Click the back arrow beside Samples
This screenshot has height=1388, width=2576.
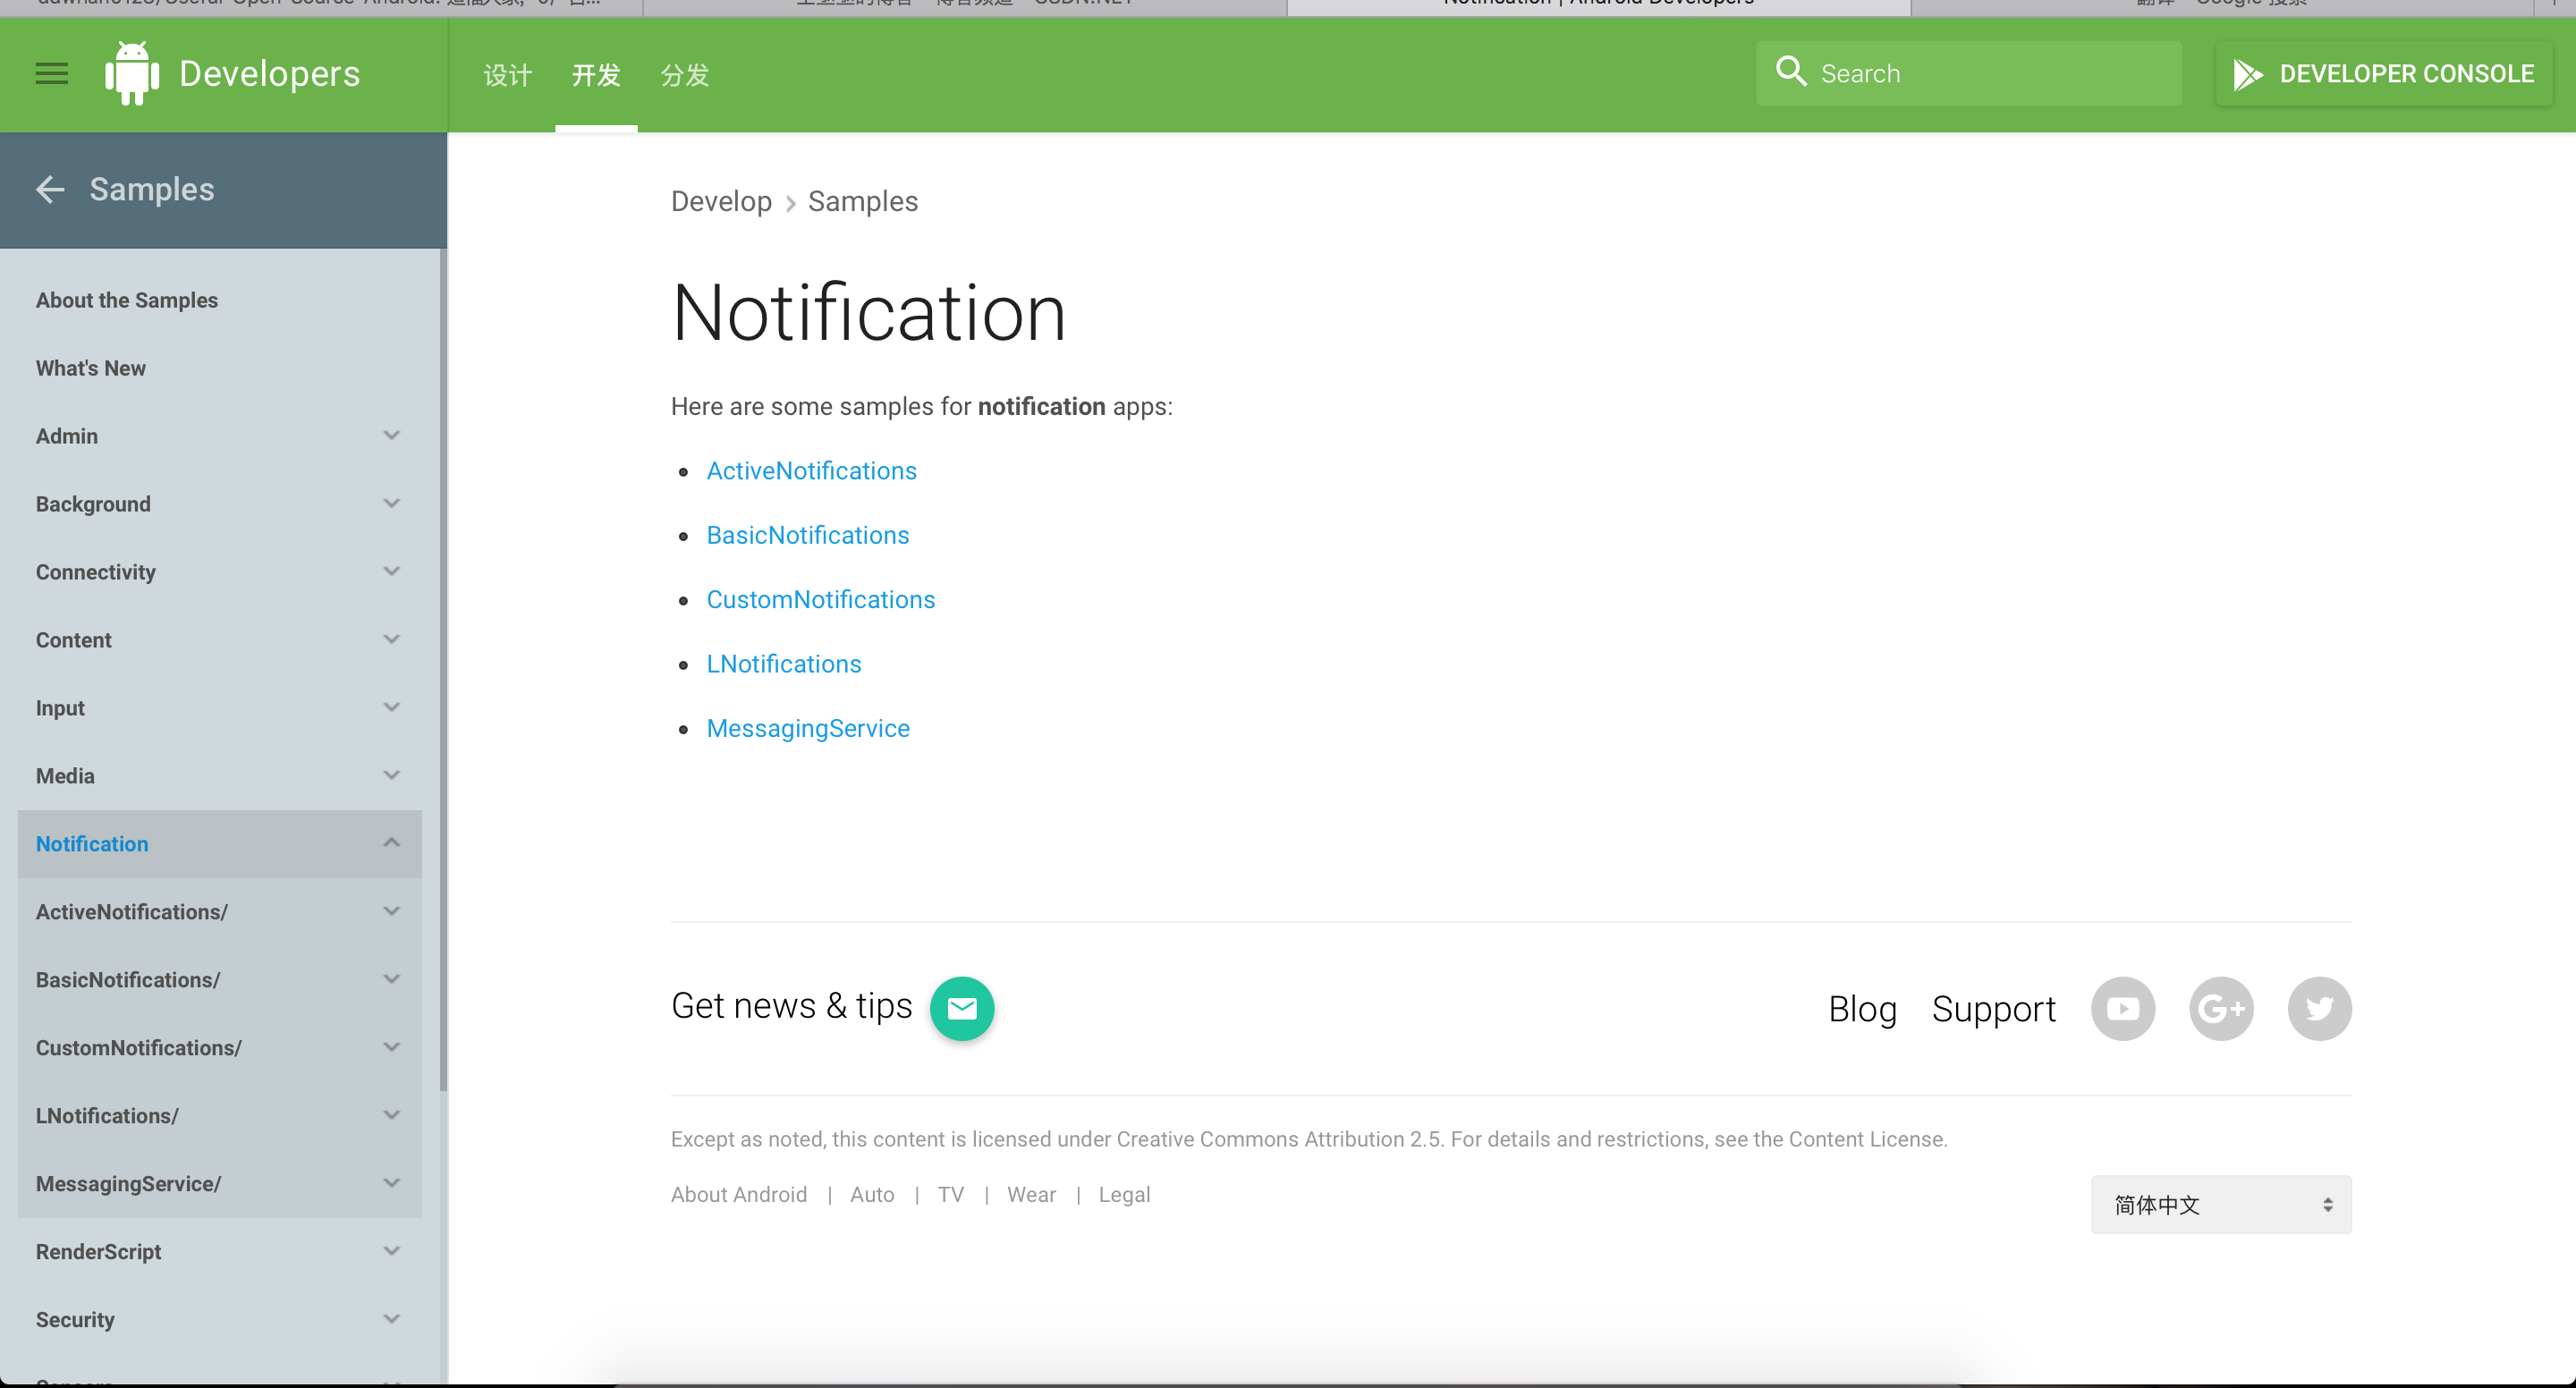tap(50, 189)
